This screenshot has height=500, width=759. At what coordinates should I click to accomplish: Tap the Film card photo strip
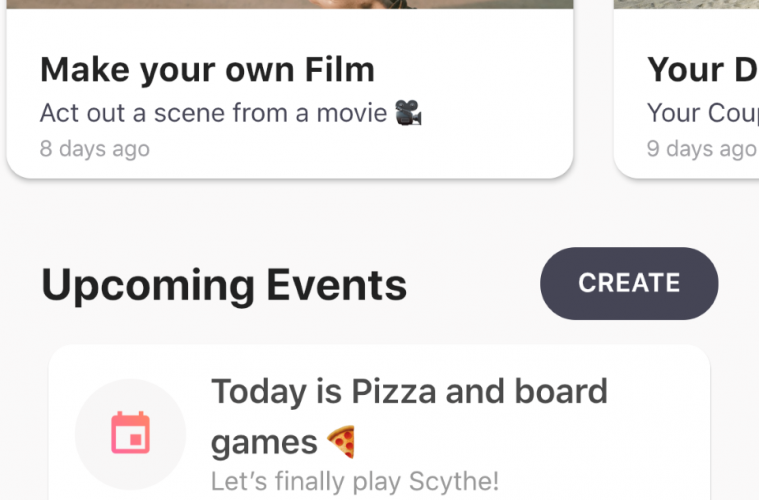click(x=290, y=4)
